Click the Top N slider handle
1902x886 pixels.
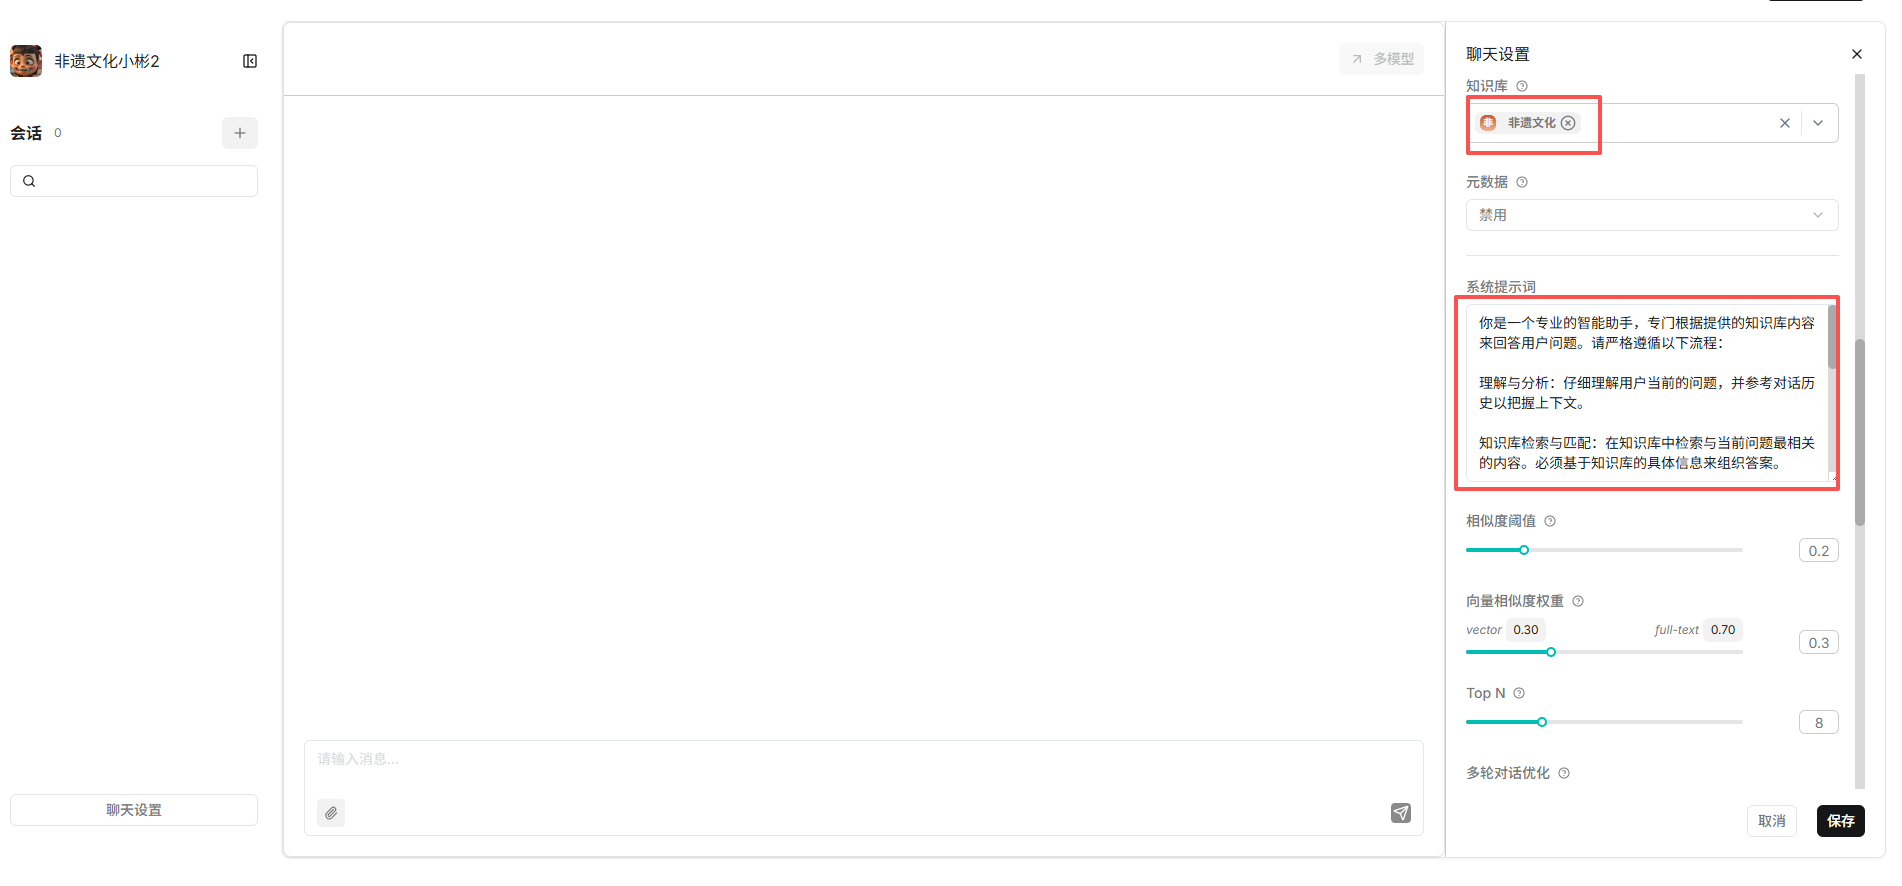point(1542,722)
